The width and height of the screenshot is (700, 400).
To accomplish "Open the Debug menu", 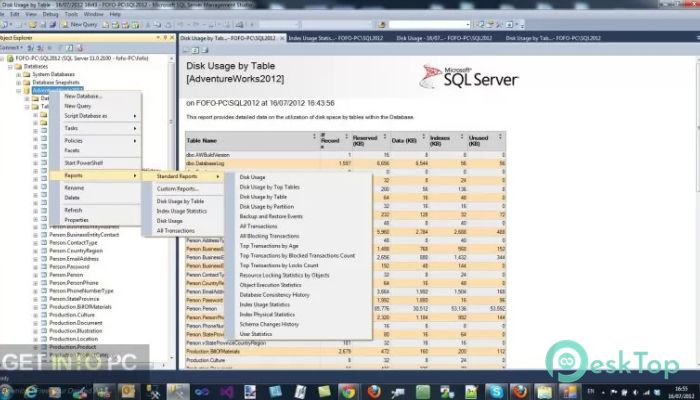I will click(x=50, y=14).
